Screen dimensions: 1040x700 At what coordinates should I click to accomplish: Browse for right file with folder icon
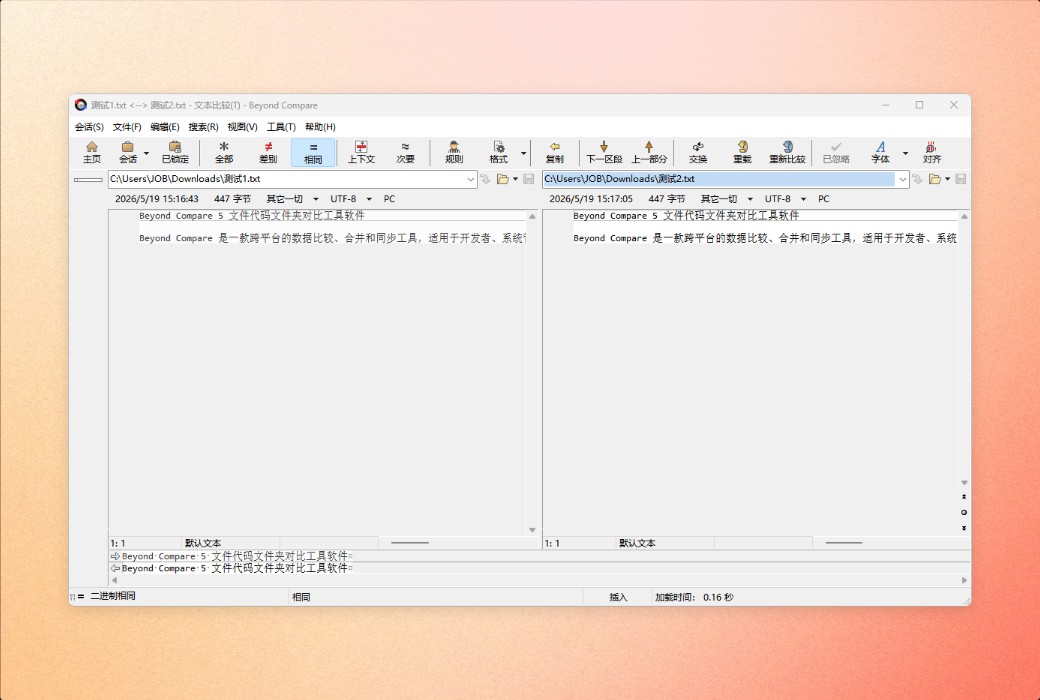pyautogui.click(x=935, y=179)
